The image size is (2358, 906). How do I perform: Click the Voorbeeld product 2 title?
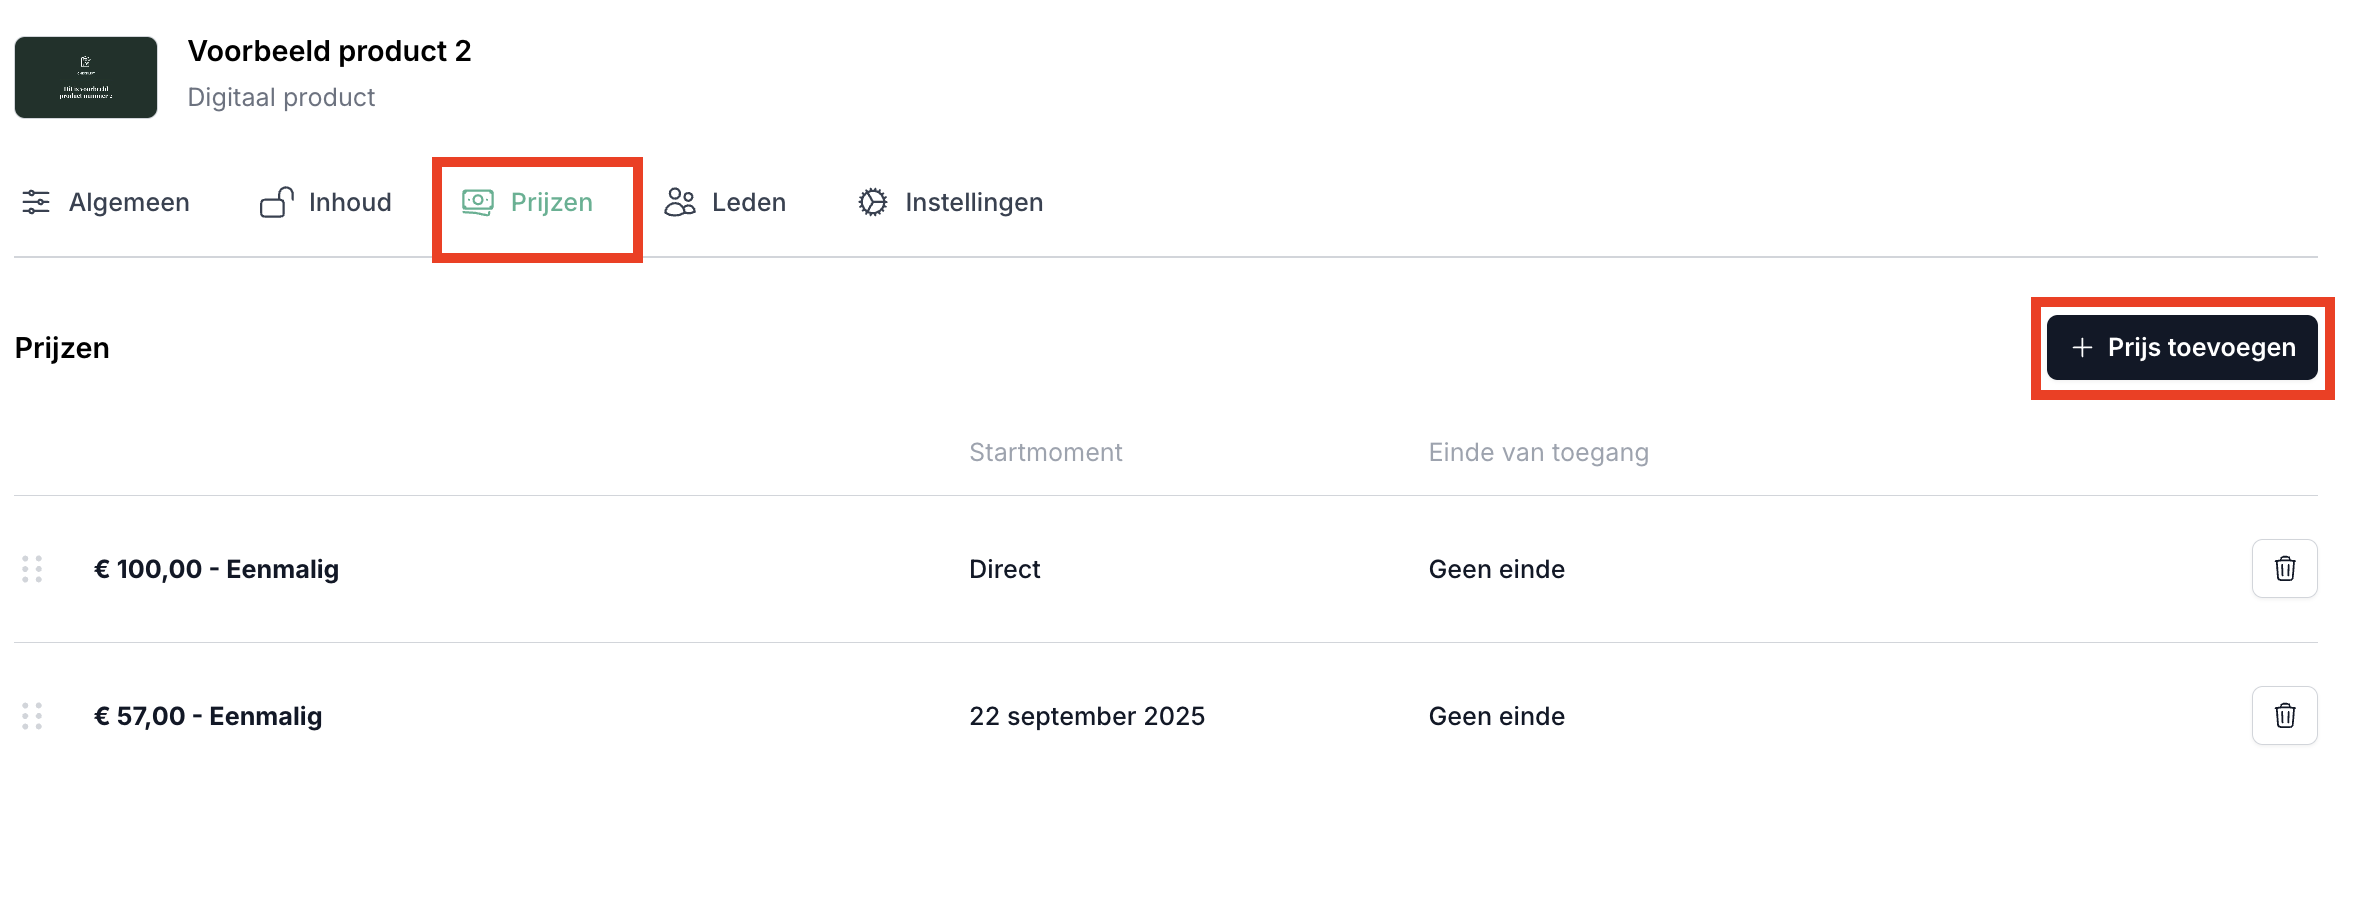click(329, 51)
